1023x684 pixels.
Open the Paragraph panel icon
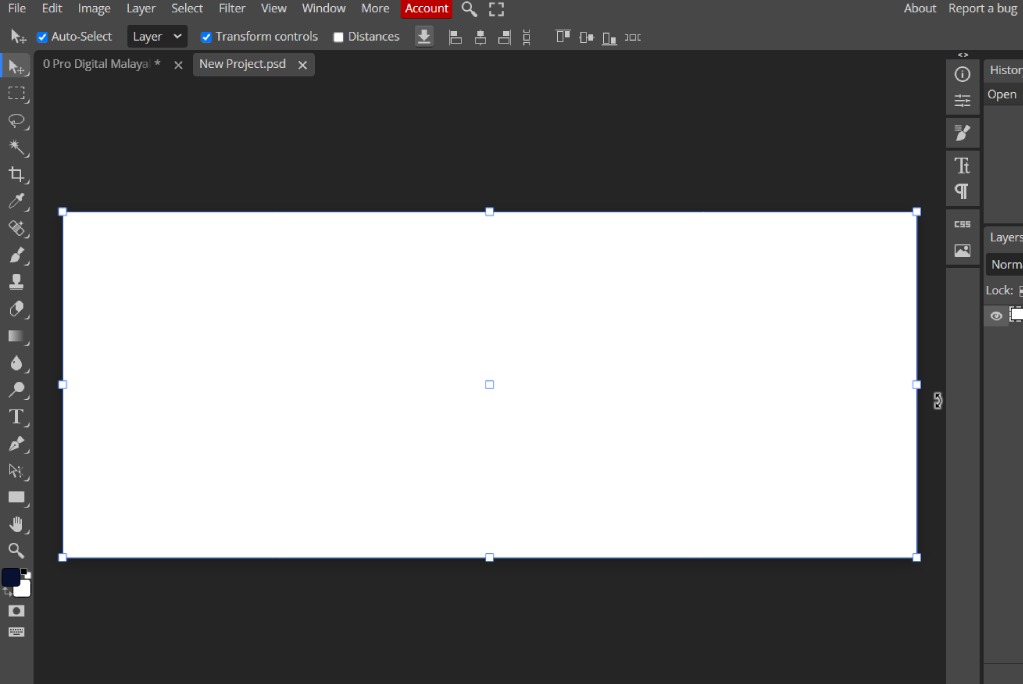962,191
